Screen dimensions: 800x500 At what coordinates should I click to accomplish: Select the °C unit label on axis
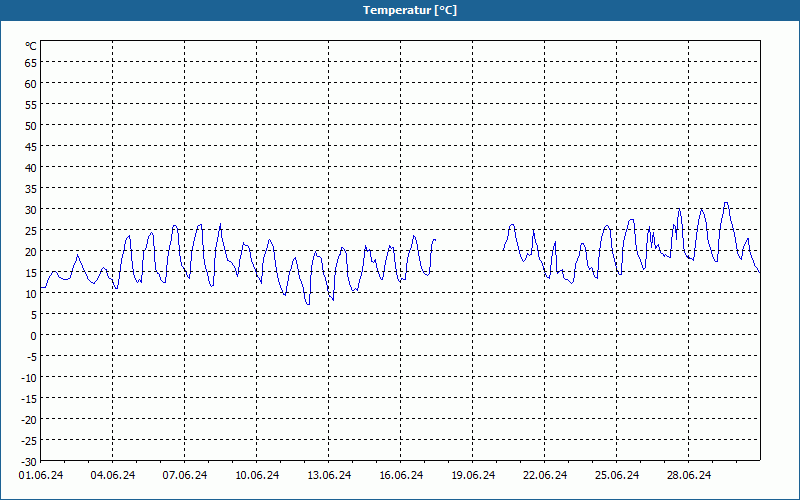31,46
